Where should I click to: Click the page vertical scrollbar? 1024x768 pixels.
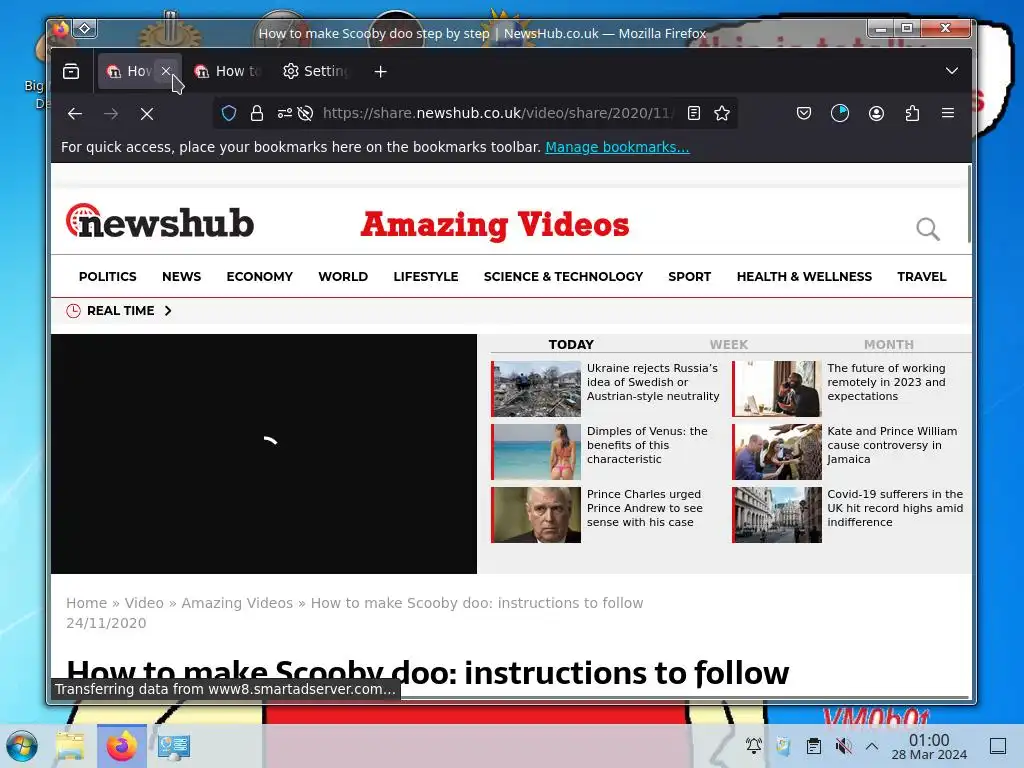[x=969, y=204]
